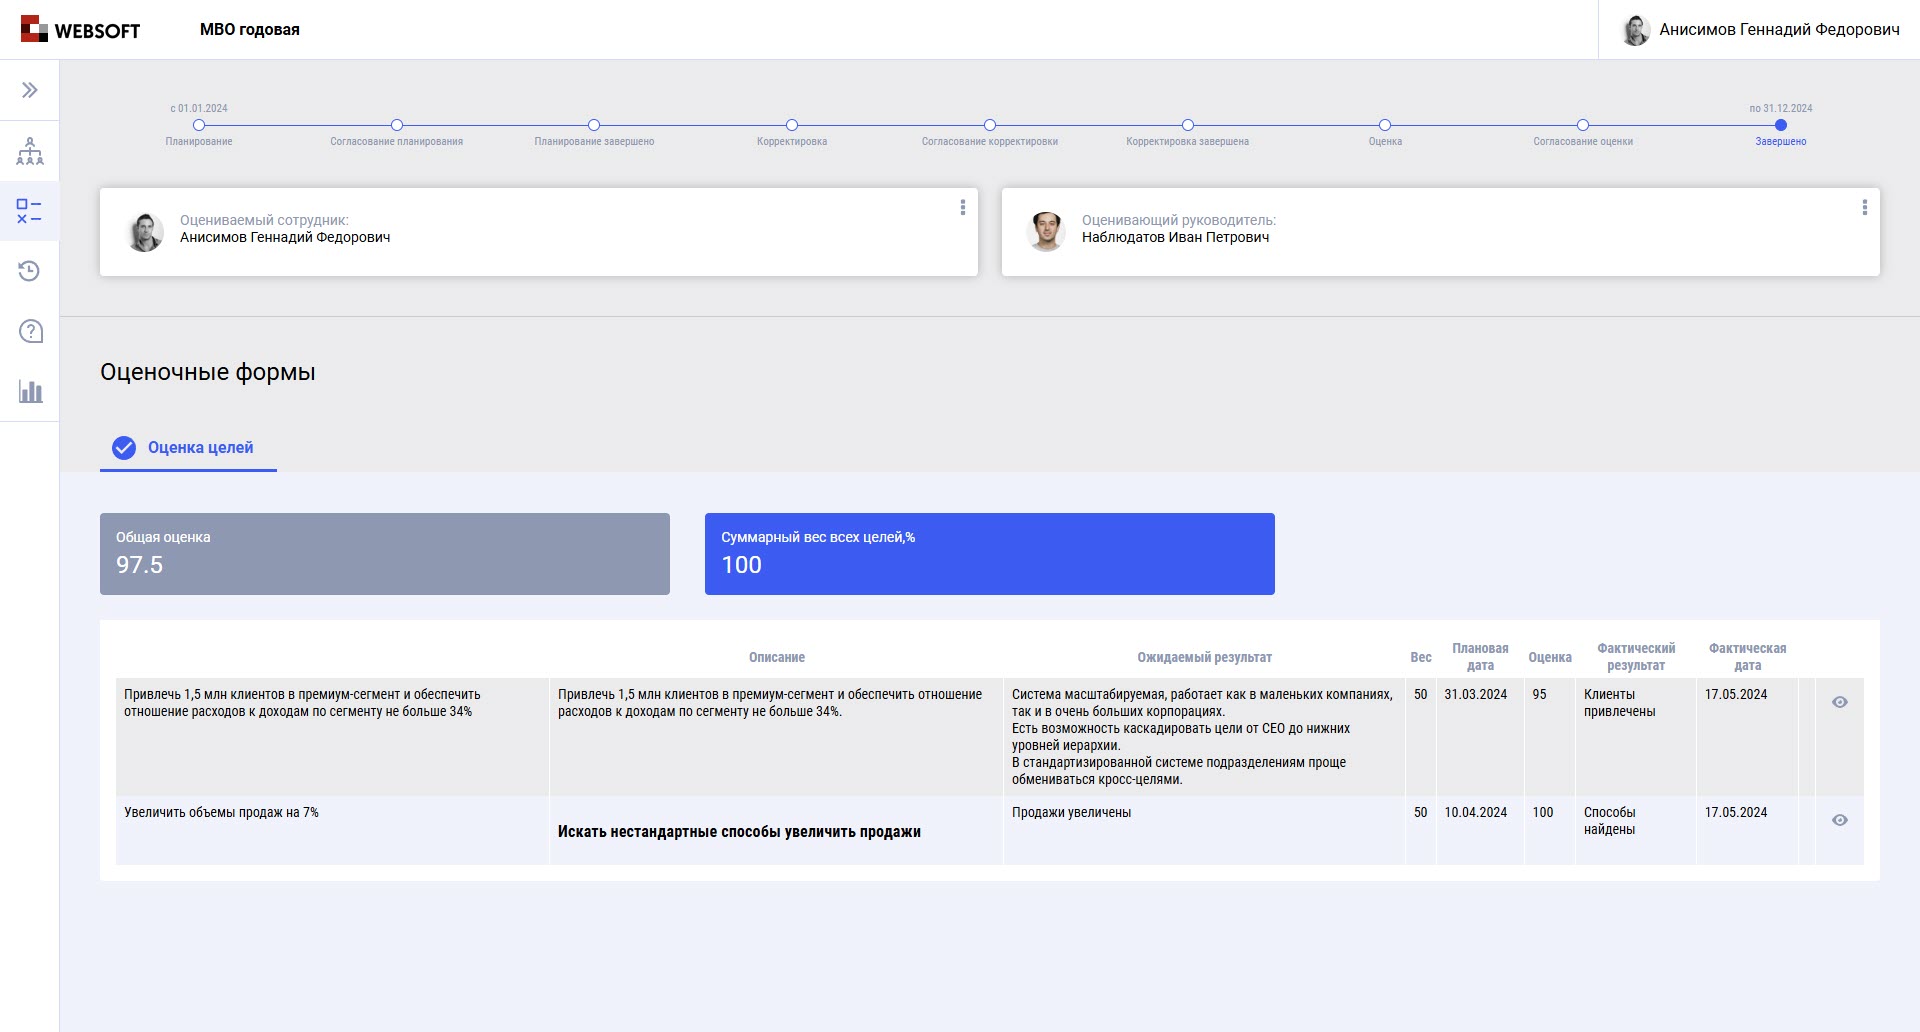Click the help question mark icon
Viewport: 1920px width, 1032px height.
(30, 330)
